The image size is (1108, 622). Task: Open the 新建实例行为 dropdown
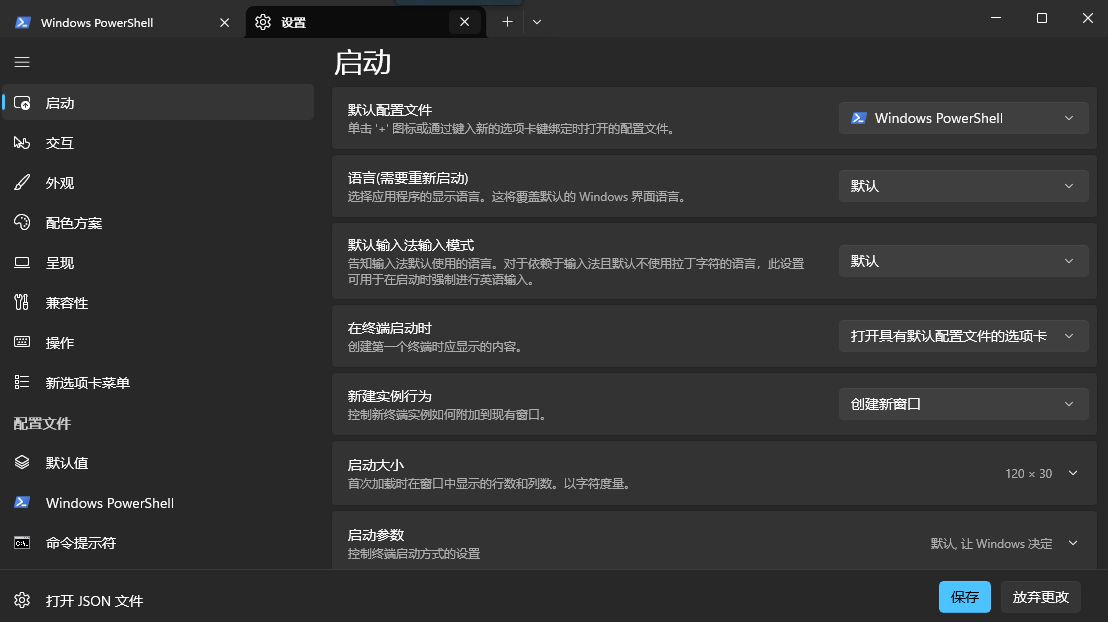click(963, 404)
